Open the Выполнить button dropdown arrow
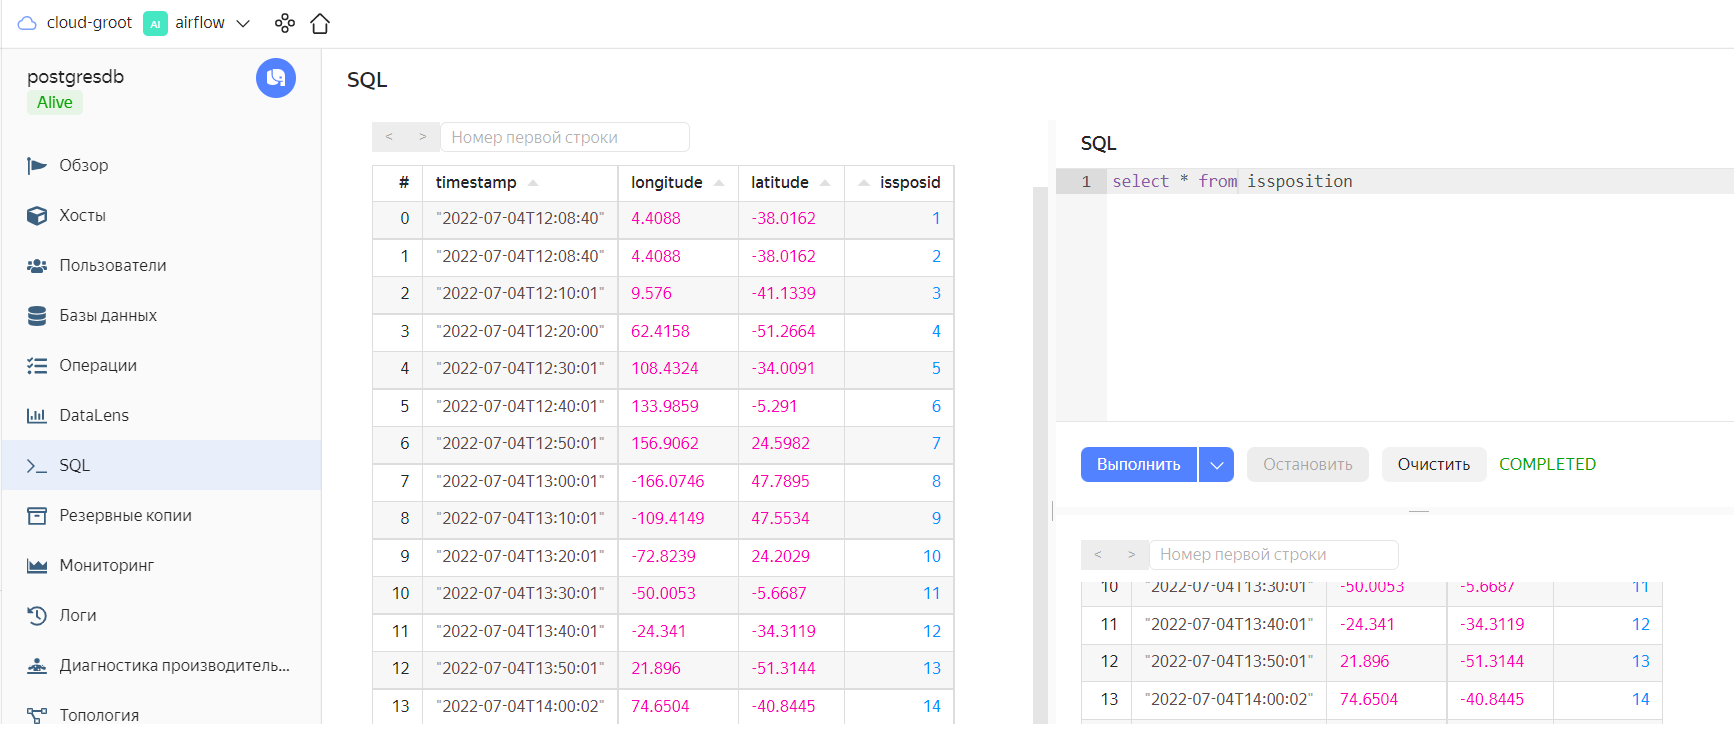 coord(1216,464)
